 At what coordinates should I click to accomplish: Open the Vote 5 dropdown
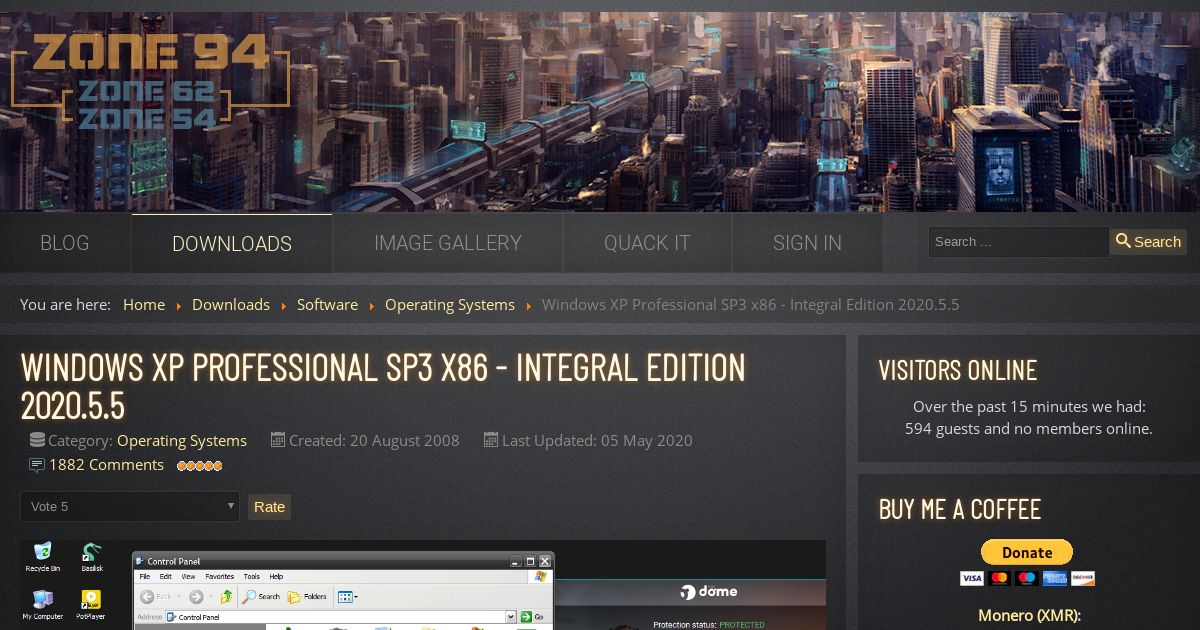[x=130, y=506]
